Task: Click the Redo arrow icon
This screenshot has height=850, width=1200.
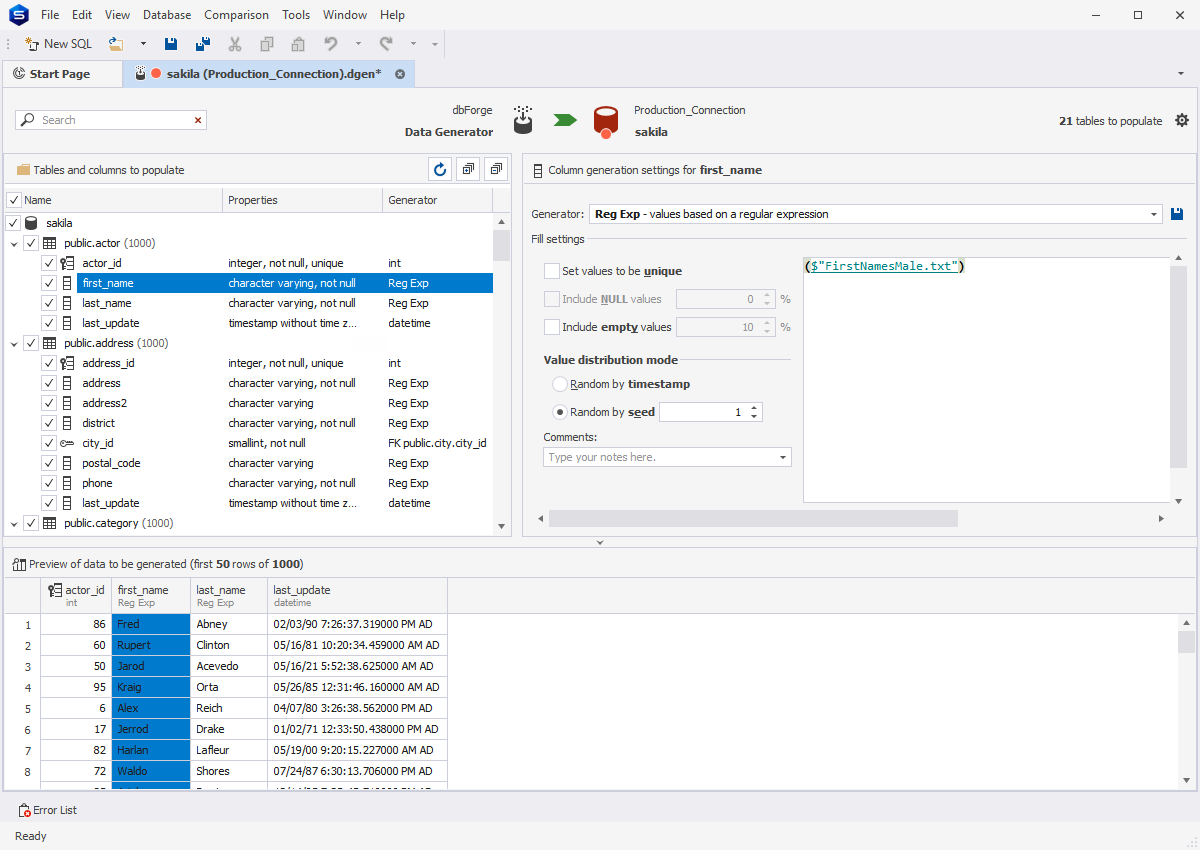Action: coord(386,44)
